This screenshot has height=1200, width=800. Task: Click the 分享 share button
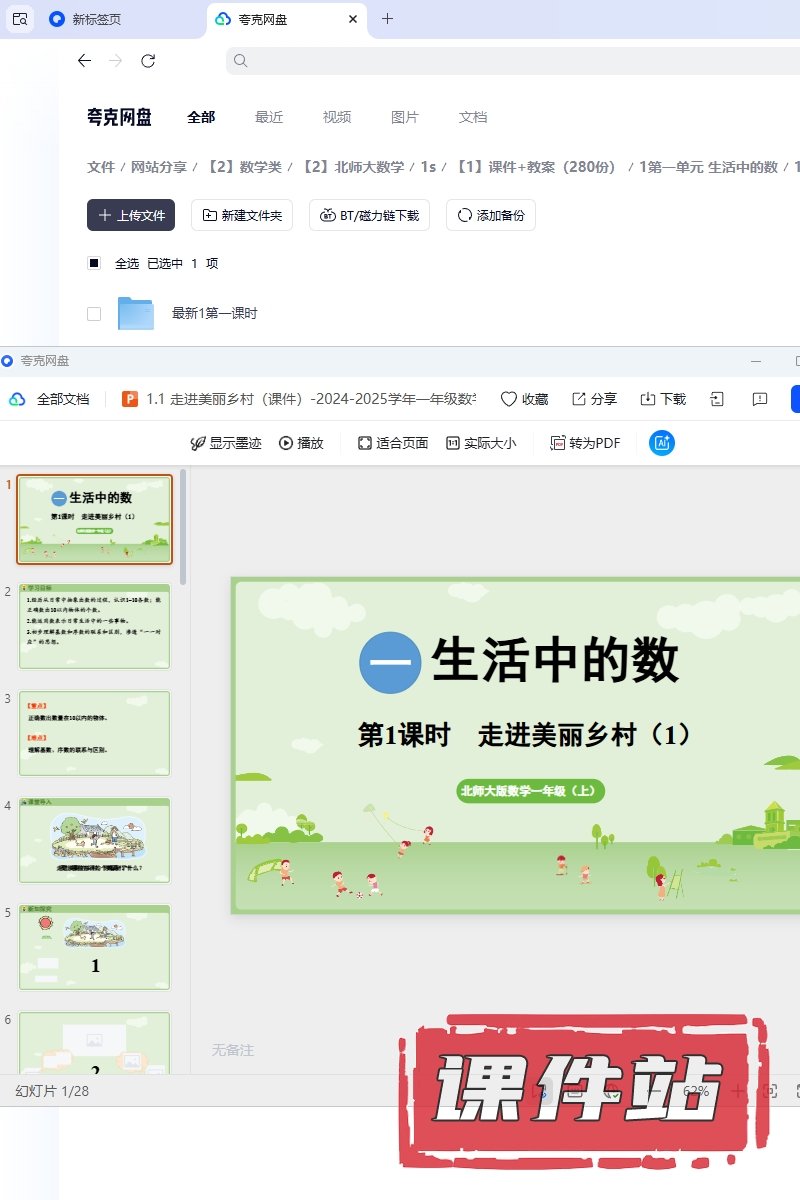(594, 399)
